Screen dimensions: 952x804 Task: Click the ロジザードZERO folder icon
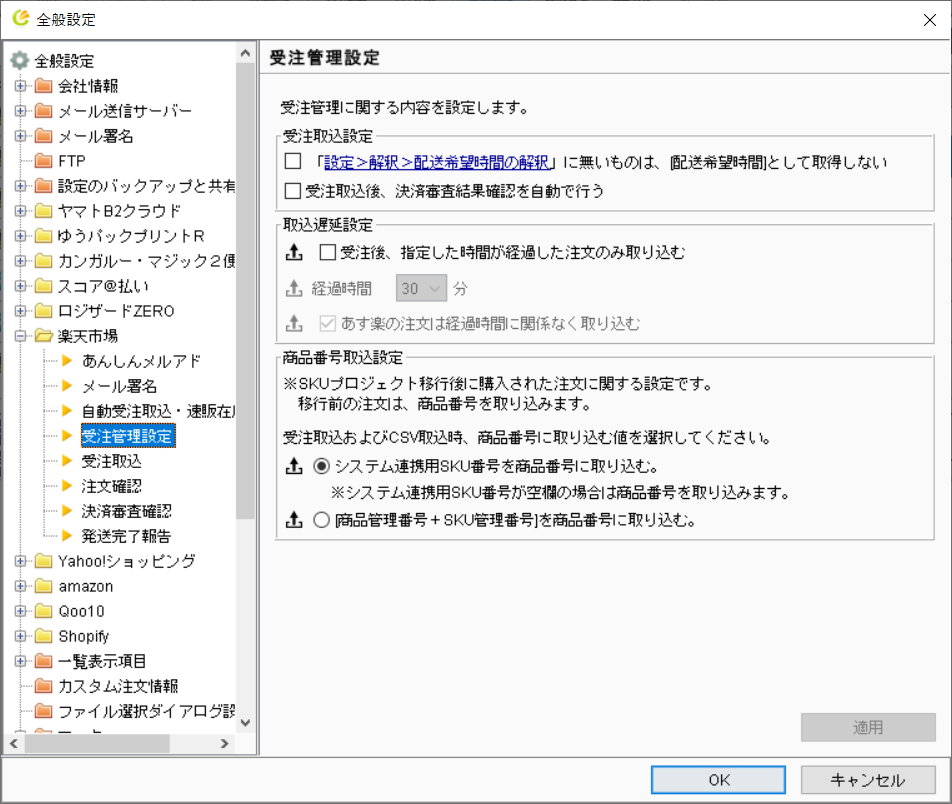(x=43, y=311)
